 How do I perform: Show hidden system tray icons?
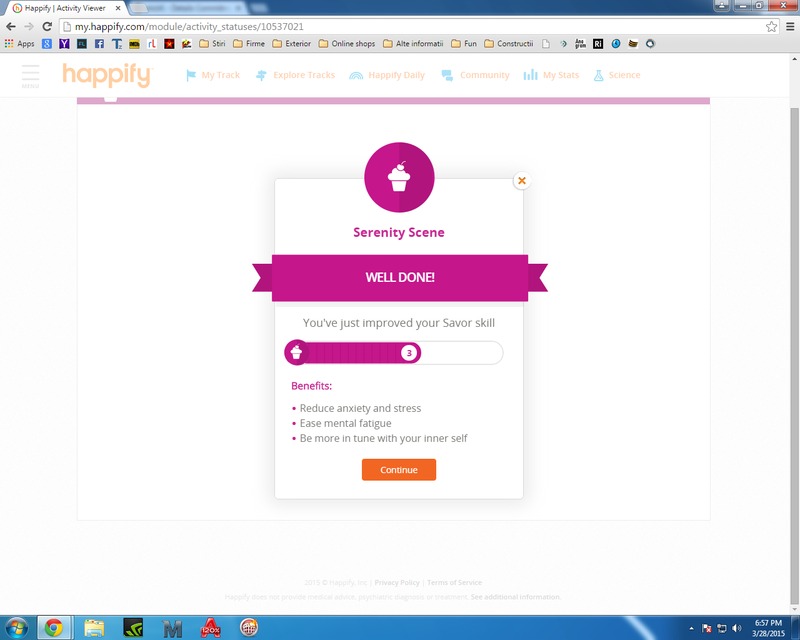(691, 628)
